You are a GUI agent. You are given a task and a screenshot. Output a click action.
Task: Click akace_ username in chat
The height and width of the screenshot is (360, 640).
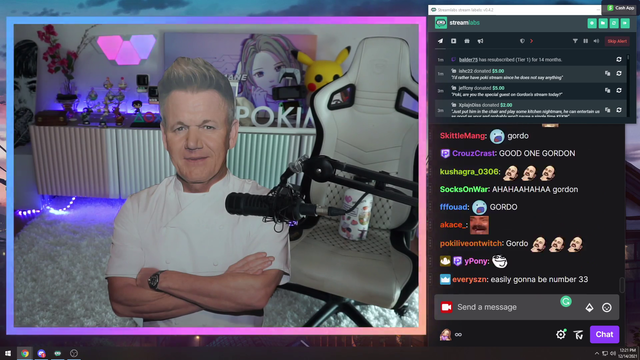click(453, 225)
